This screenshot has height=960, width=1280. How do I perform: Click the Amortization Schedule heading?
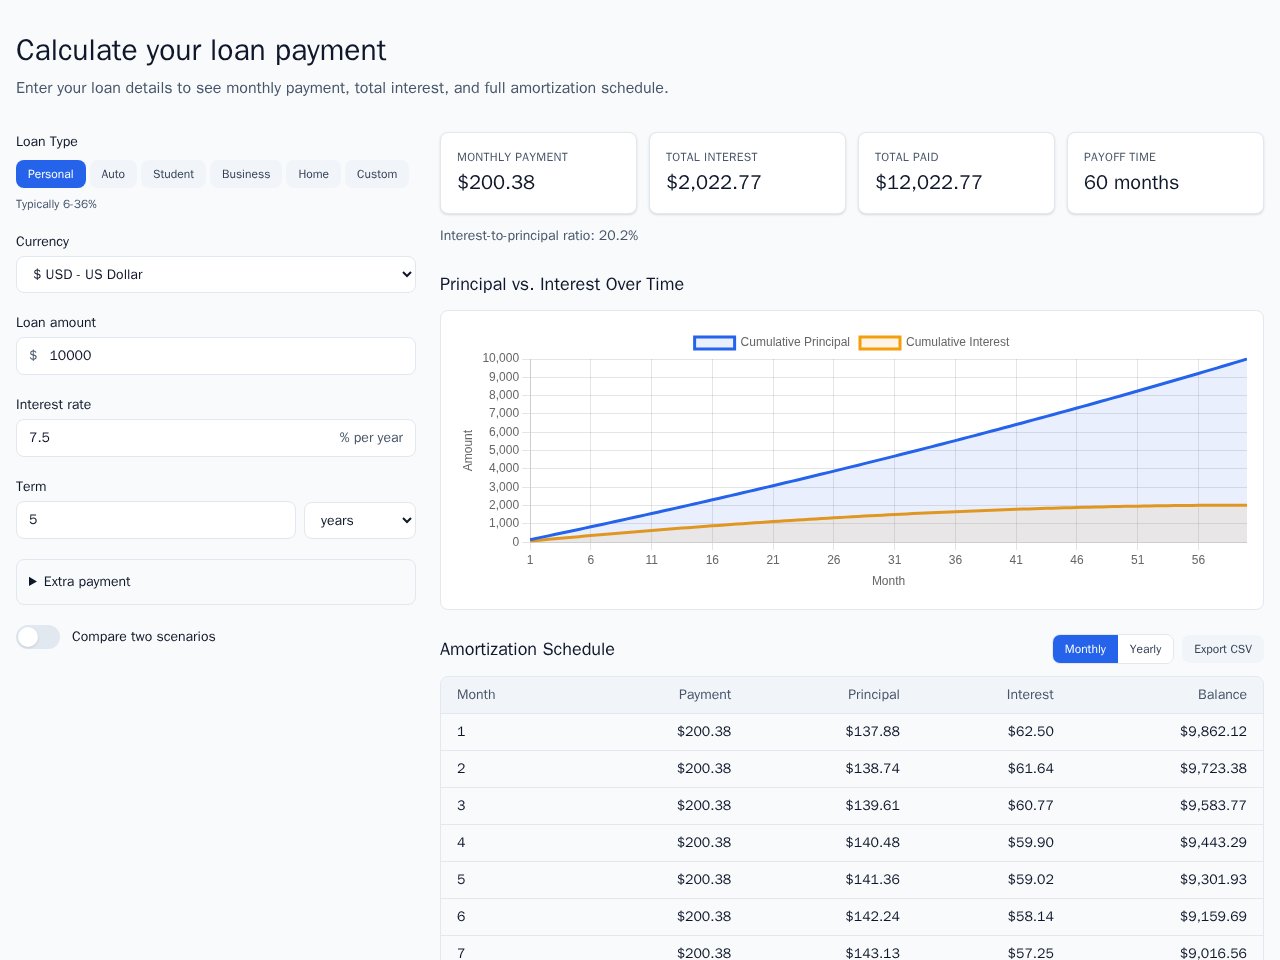pyautogui.click(x=527, y=649)
